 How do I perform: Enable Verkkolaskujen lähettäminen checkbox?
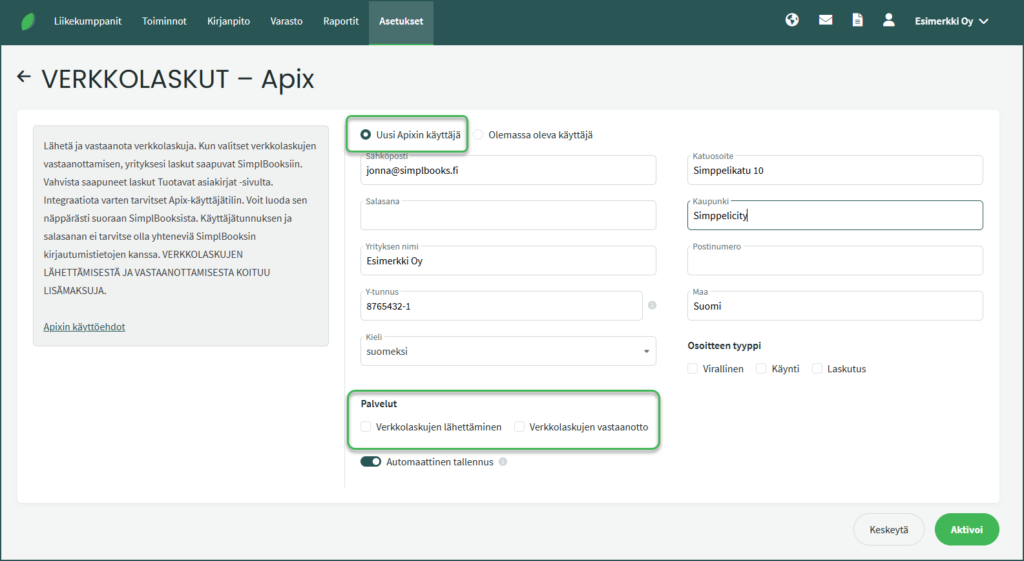pos(367,427)
